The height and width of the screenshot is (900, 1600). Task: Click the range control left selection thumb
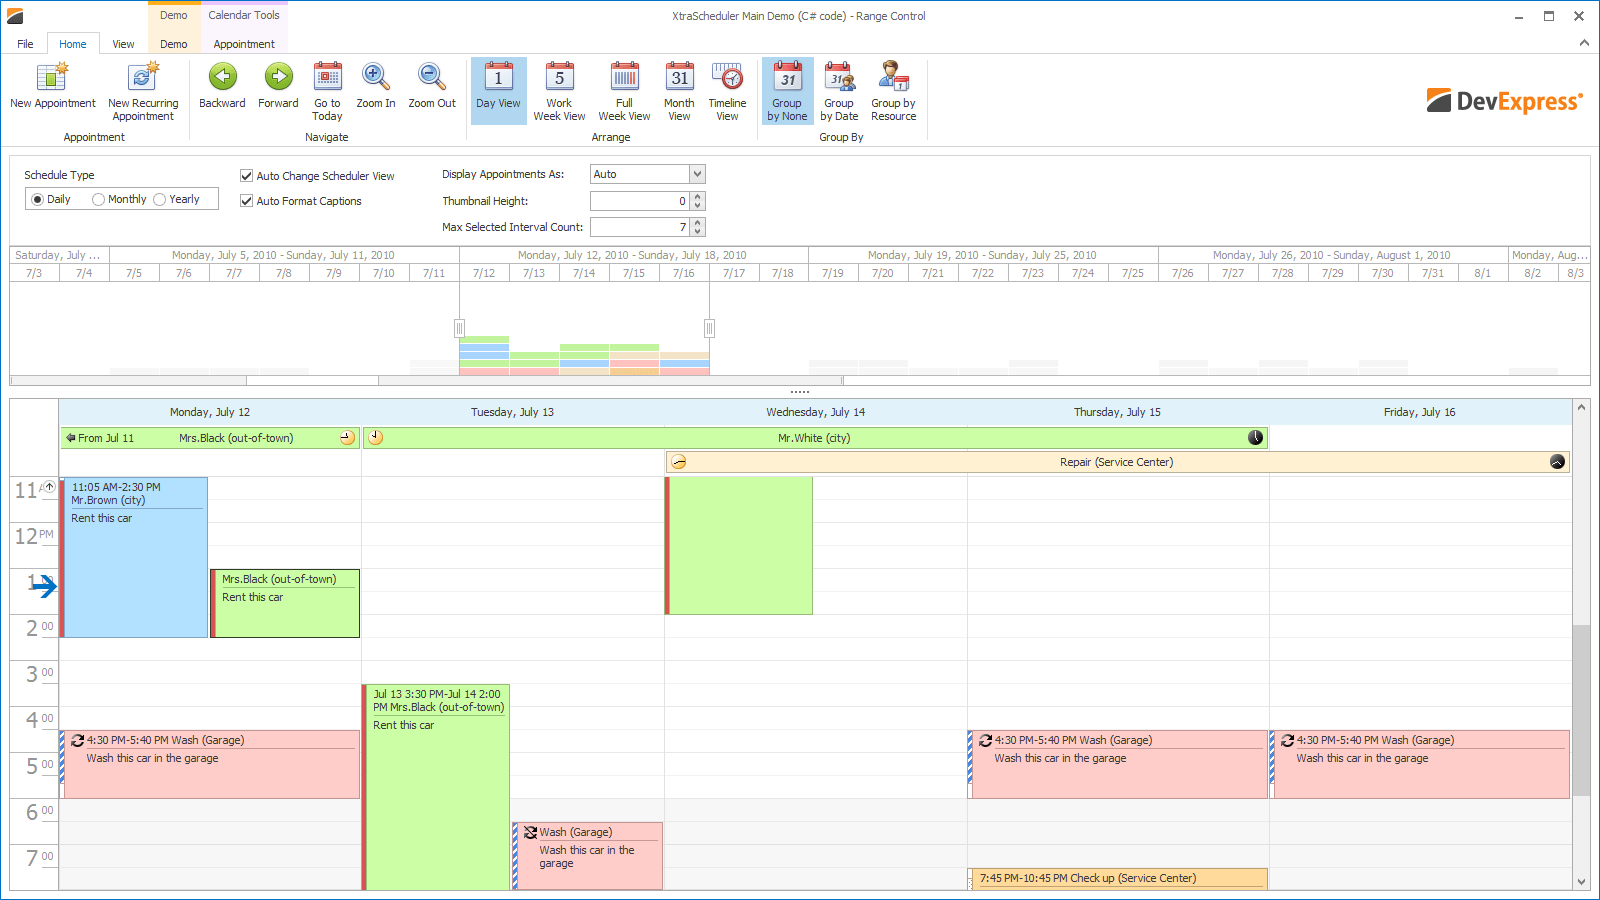[x=459, y=328]
